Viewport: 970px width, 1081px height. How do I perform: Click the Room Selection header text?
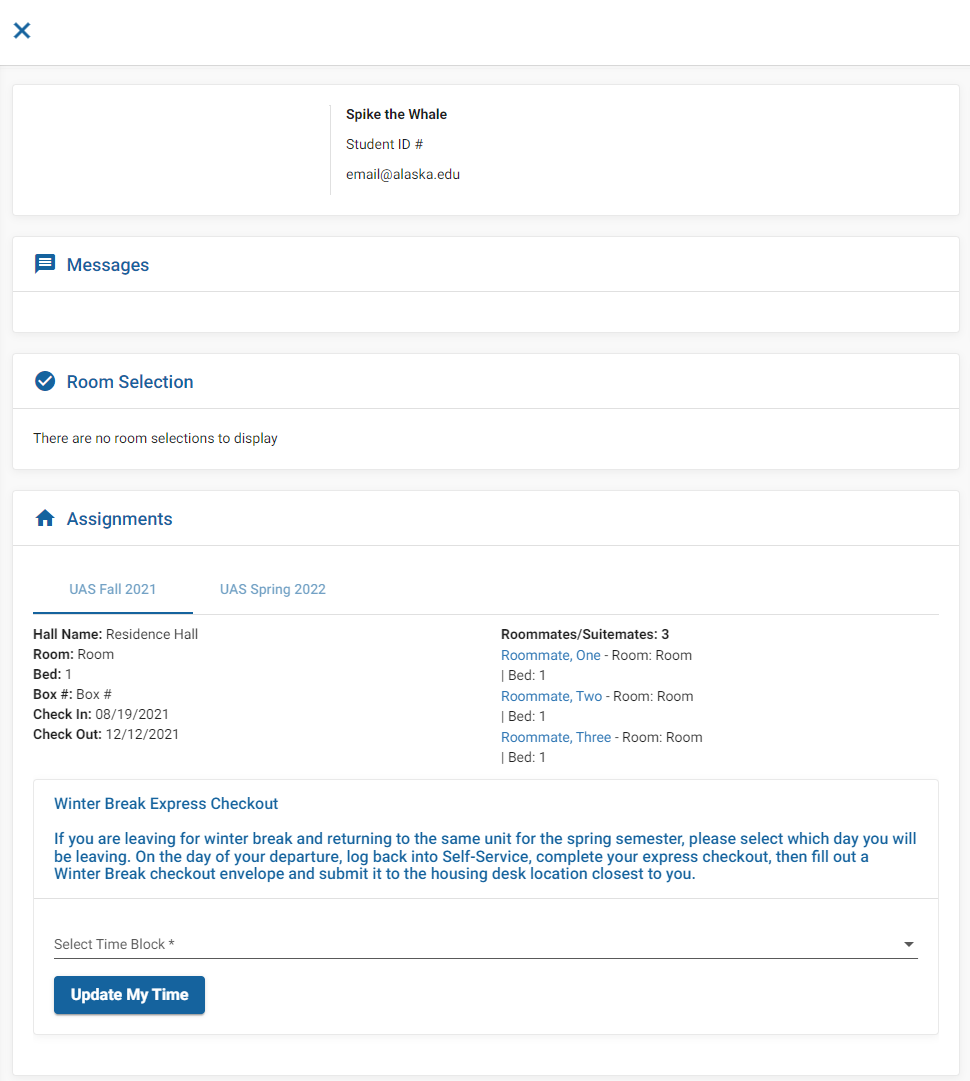tap(130, 381)
